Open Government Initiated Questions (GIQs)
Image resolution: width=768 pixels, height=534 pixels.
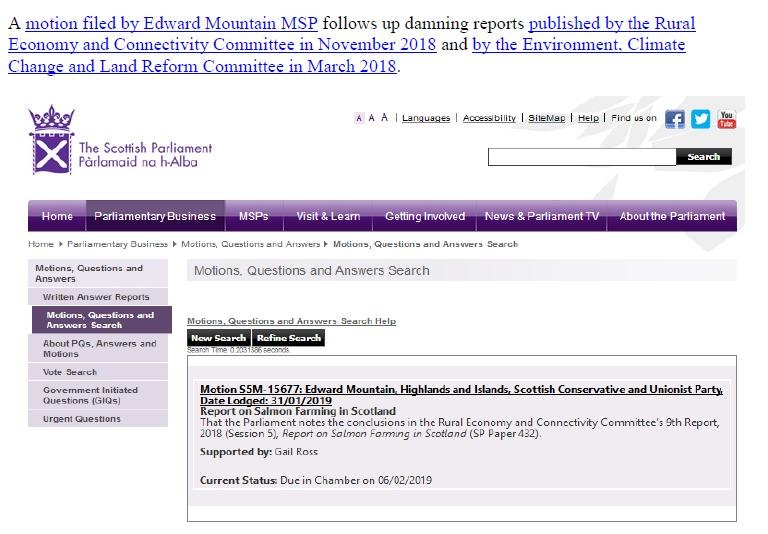[x=98, y=395]
